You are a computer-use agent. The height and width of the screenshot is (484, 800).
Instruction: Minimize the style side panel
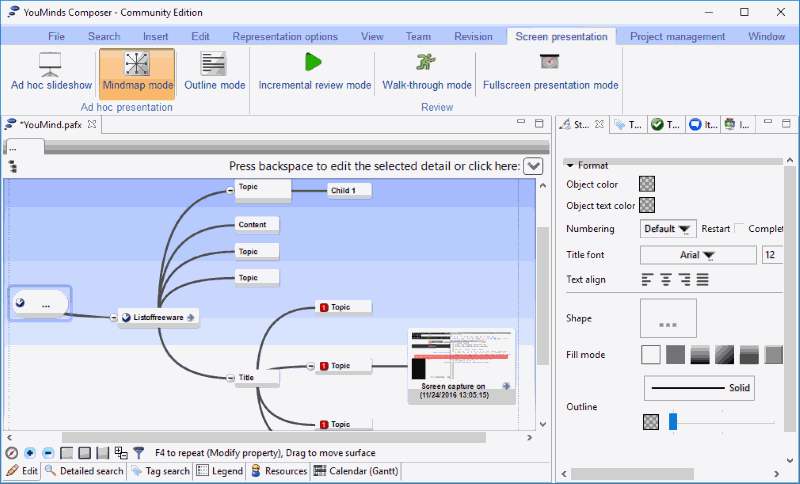(768, 122)
